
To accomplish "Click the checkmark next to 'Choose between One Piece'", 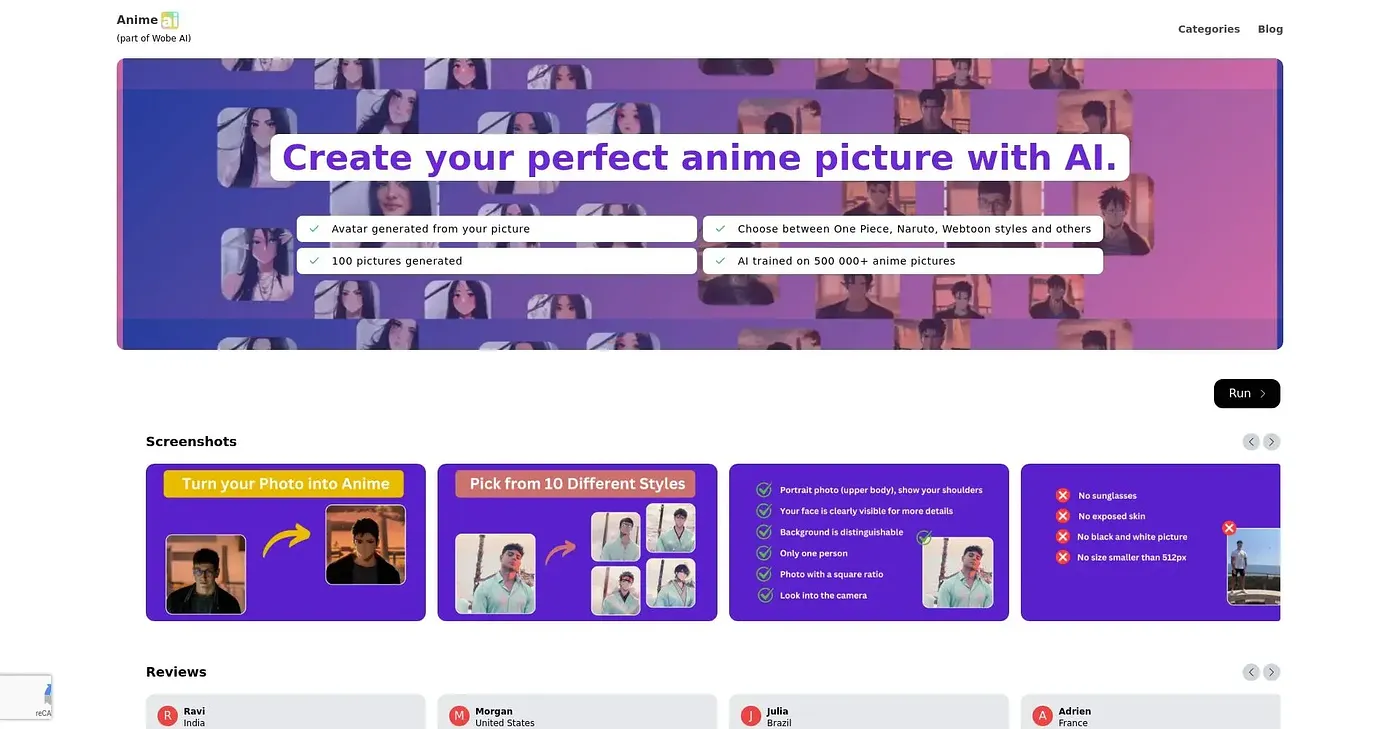I will point(720,229).
